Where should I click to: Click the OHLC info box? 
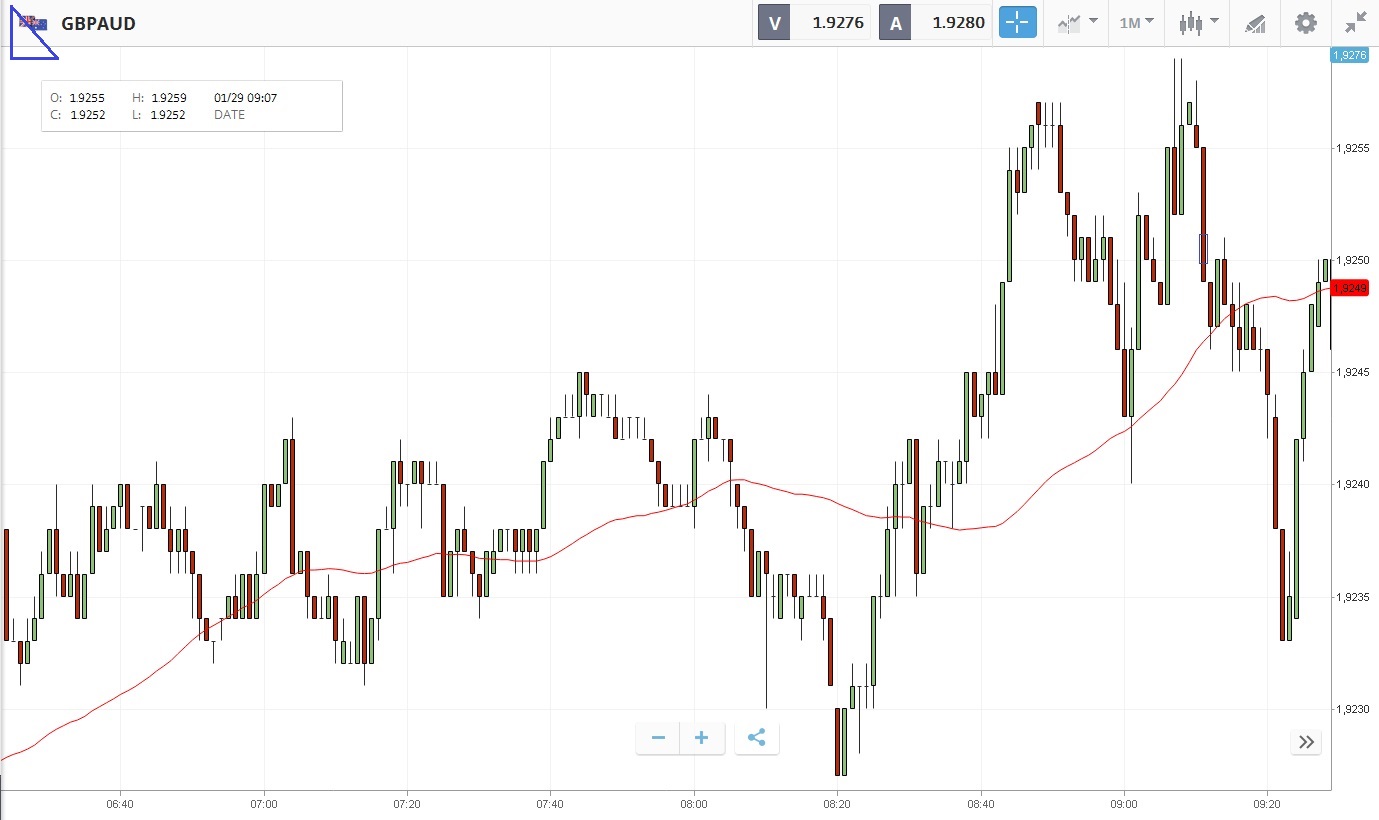192,106
